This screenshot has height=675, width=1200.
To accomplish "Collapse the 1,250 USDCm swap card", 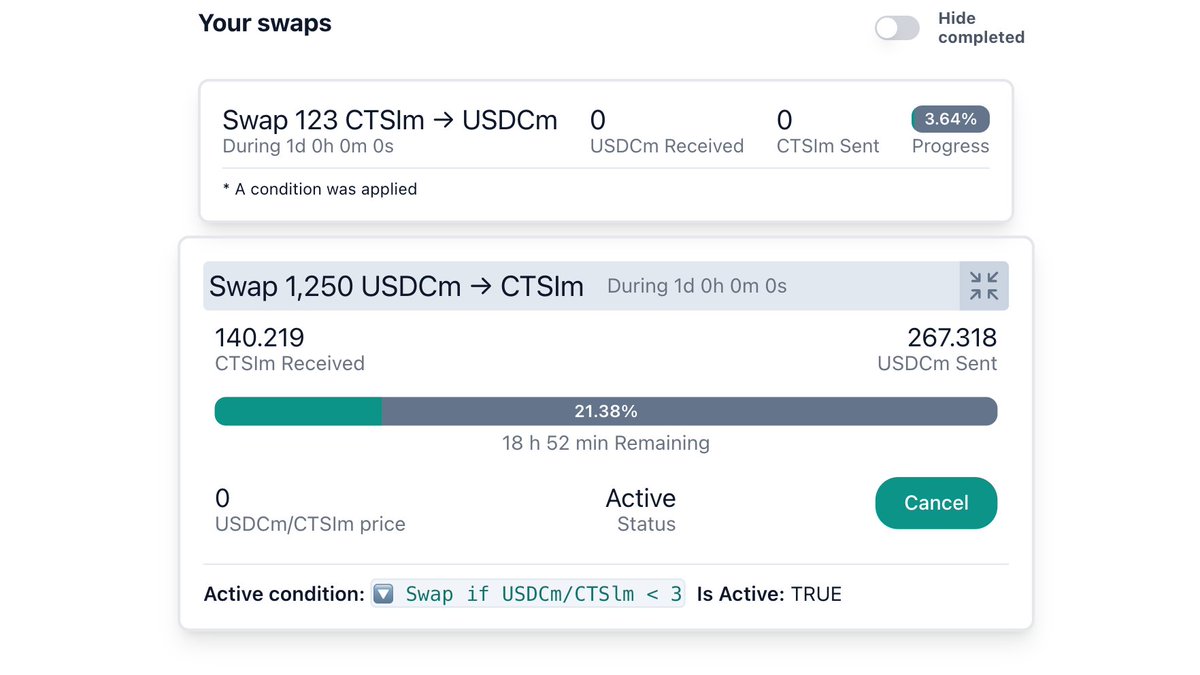I will (x=984, y=286).
